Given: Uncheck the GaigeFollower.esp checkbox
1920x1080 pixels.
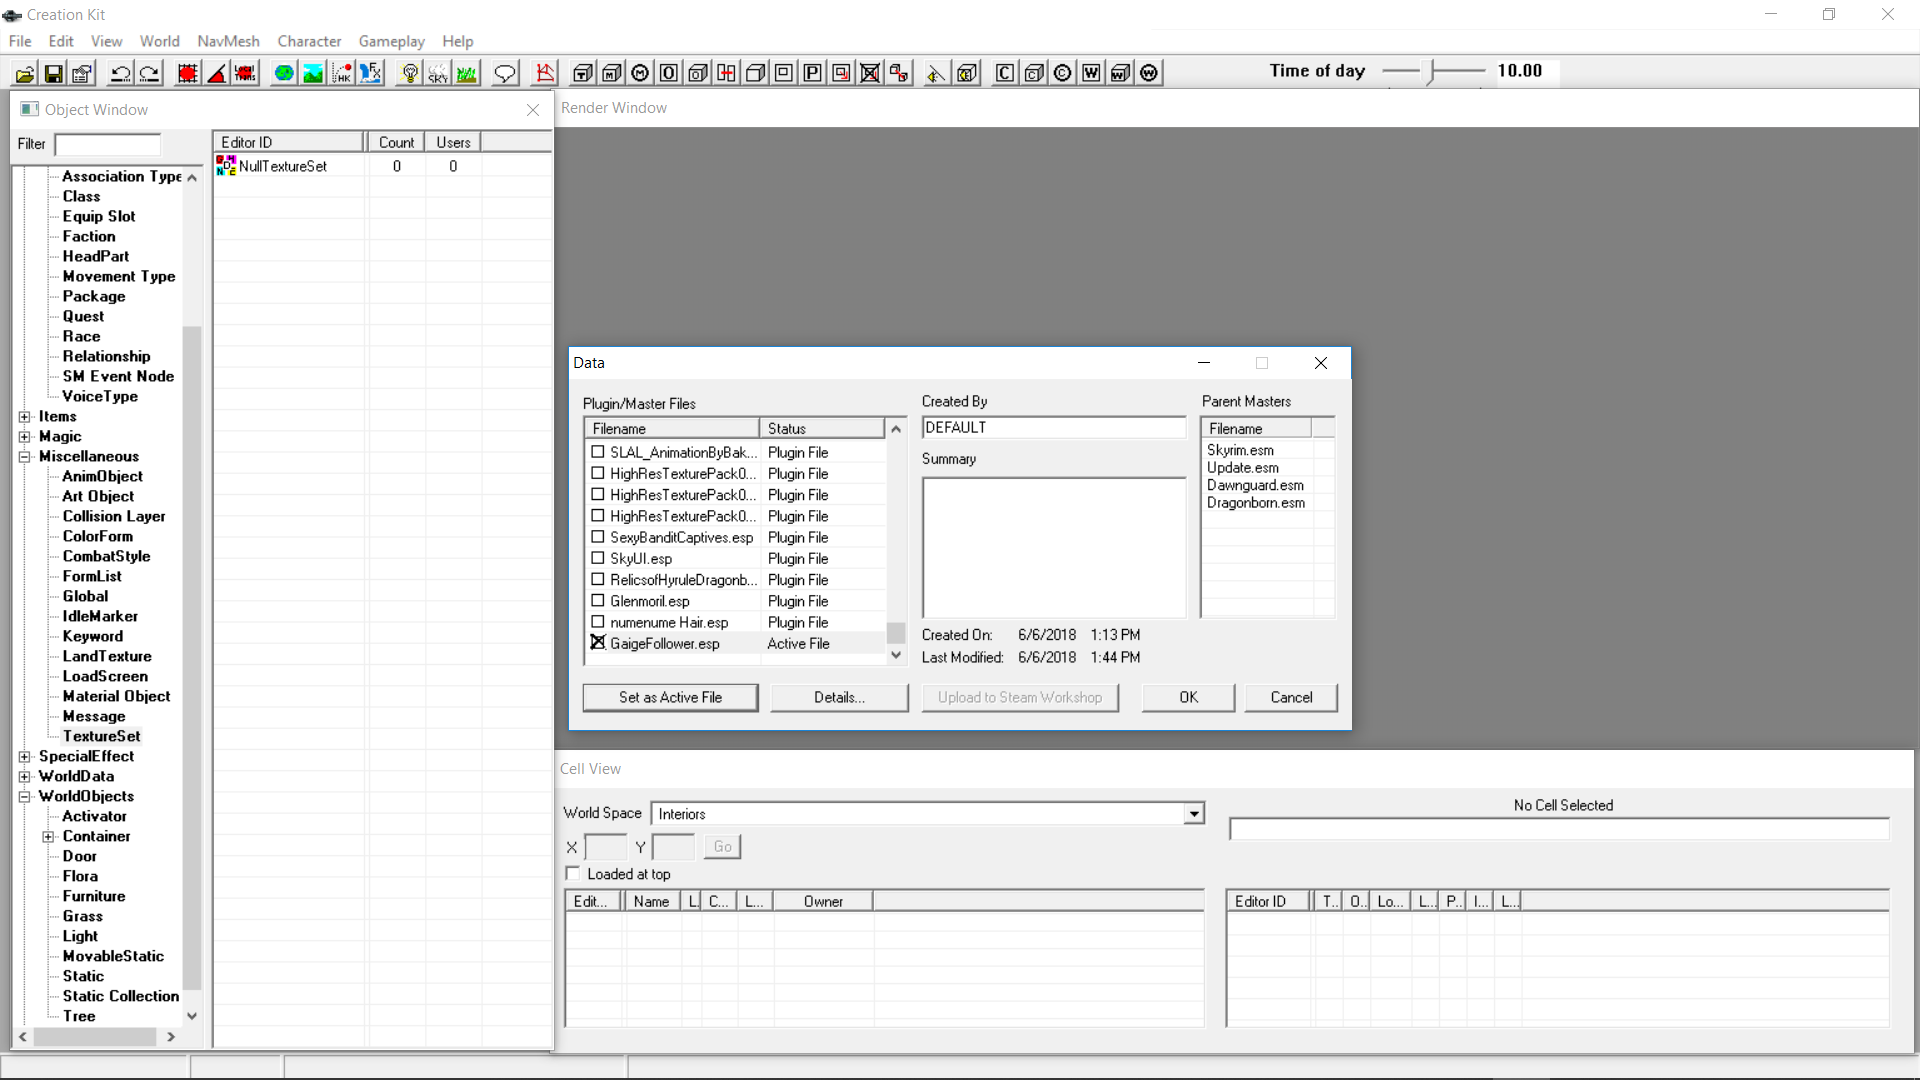Looking at the screenshot, I should pos(598,643).
